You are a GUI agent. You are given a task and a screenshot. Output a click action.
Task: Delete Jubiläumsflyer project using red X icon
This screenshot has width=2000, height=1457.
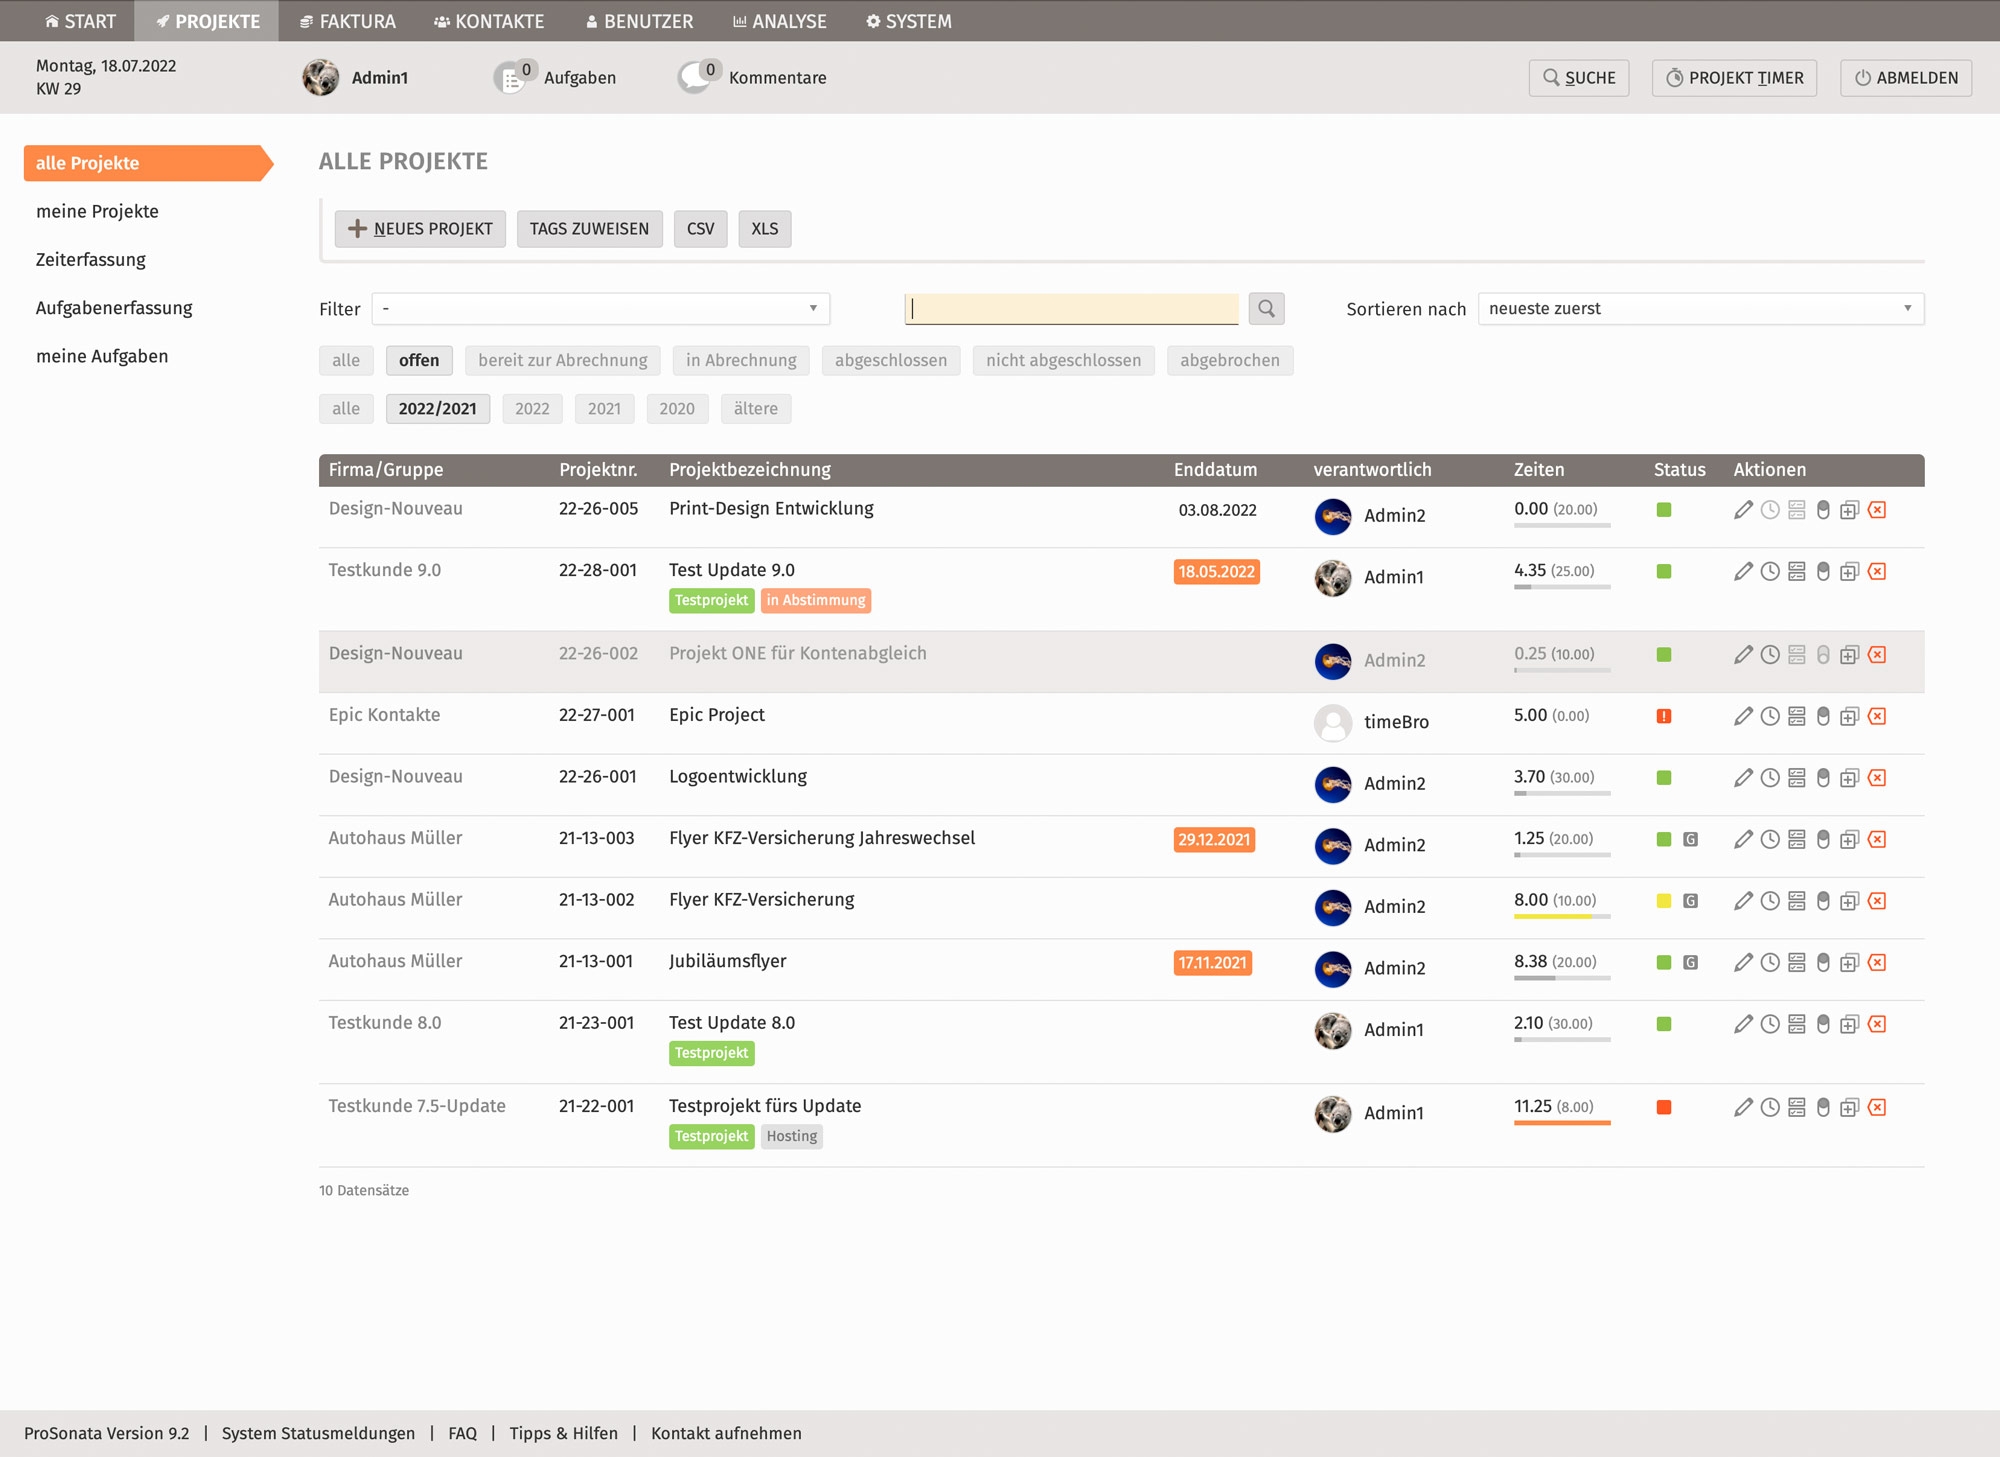click(1877, 963)
